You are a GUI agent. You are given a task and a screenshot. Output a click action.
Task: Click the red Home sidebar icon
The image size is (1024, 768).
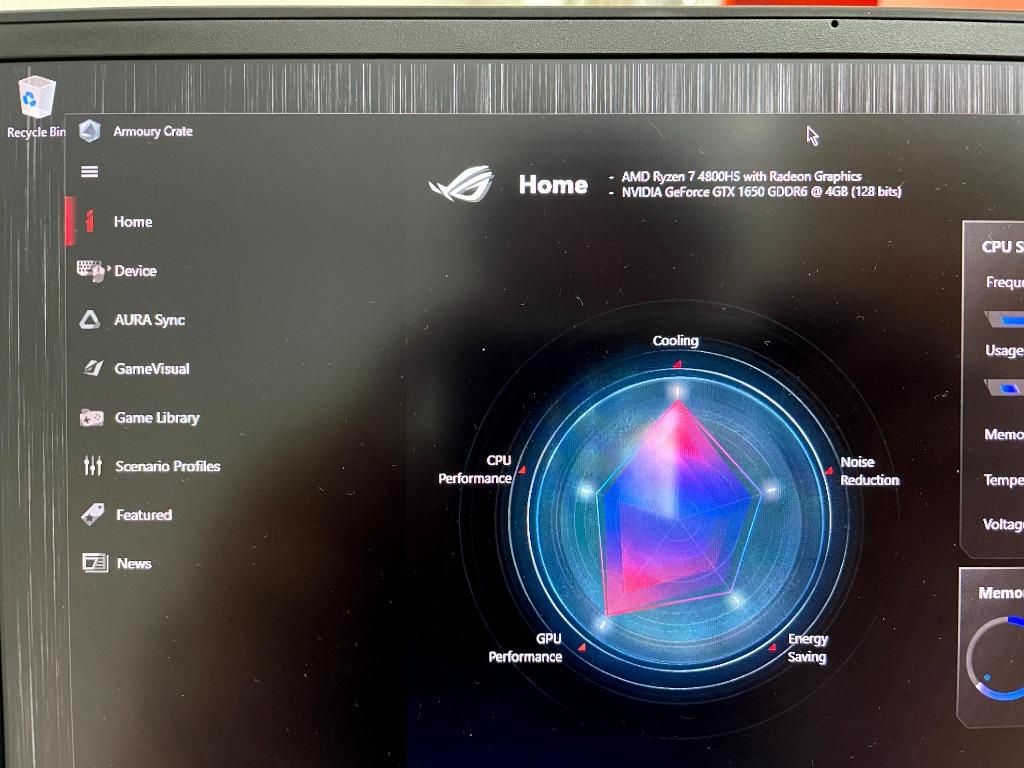(x=90, y=221)
